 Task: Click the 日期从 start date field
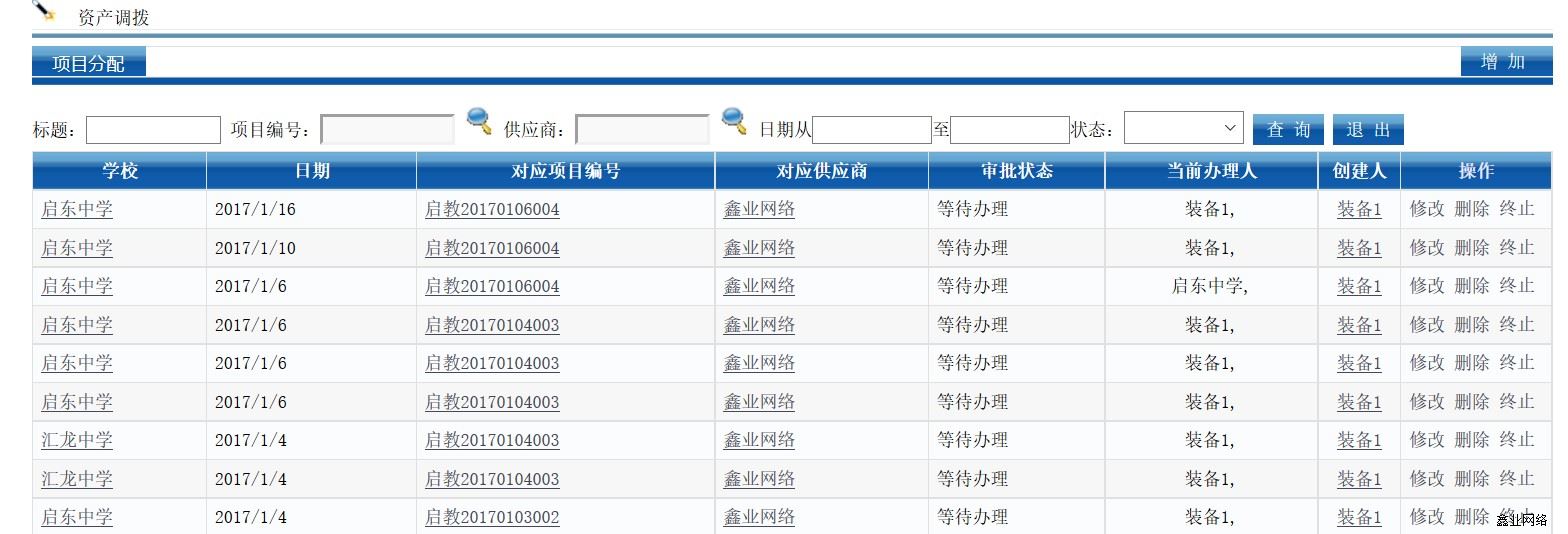872,130
